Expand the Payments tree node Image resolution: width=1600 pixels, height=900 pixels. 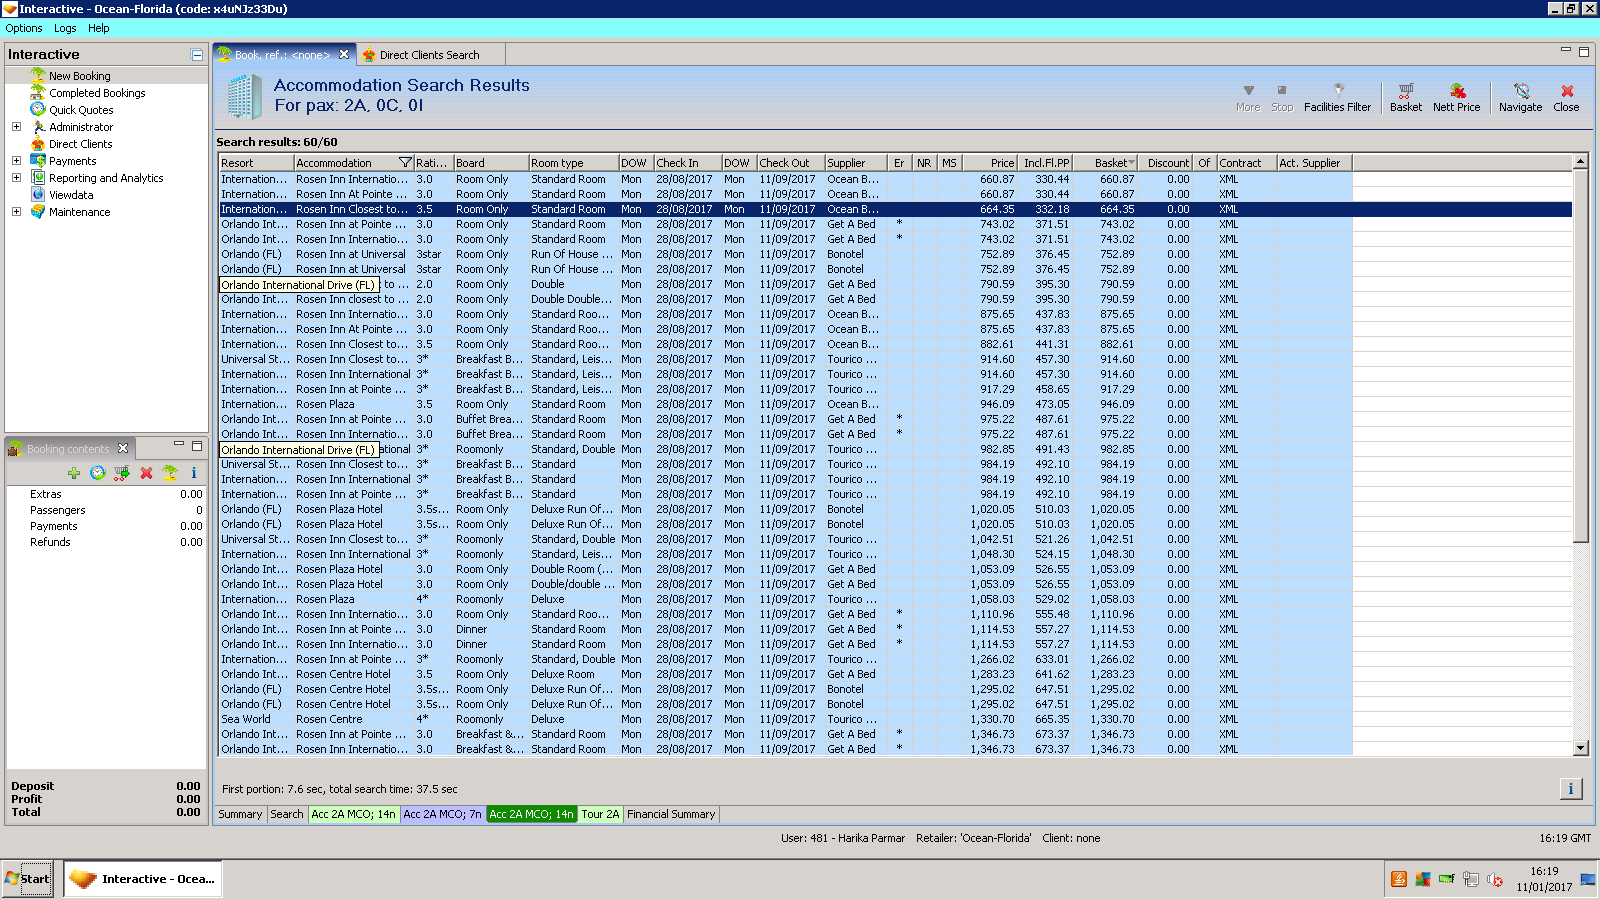(x=16, y=161)
